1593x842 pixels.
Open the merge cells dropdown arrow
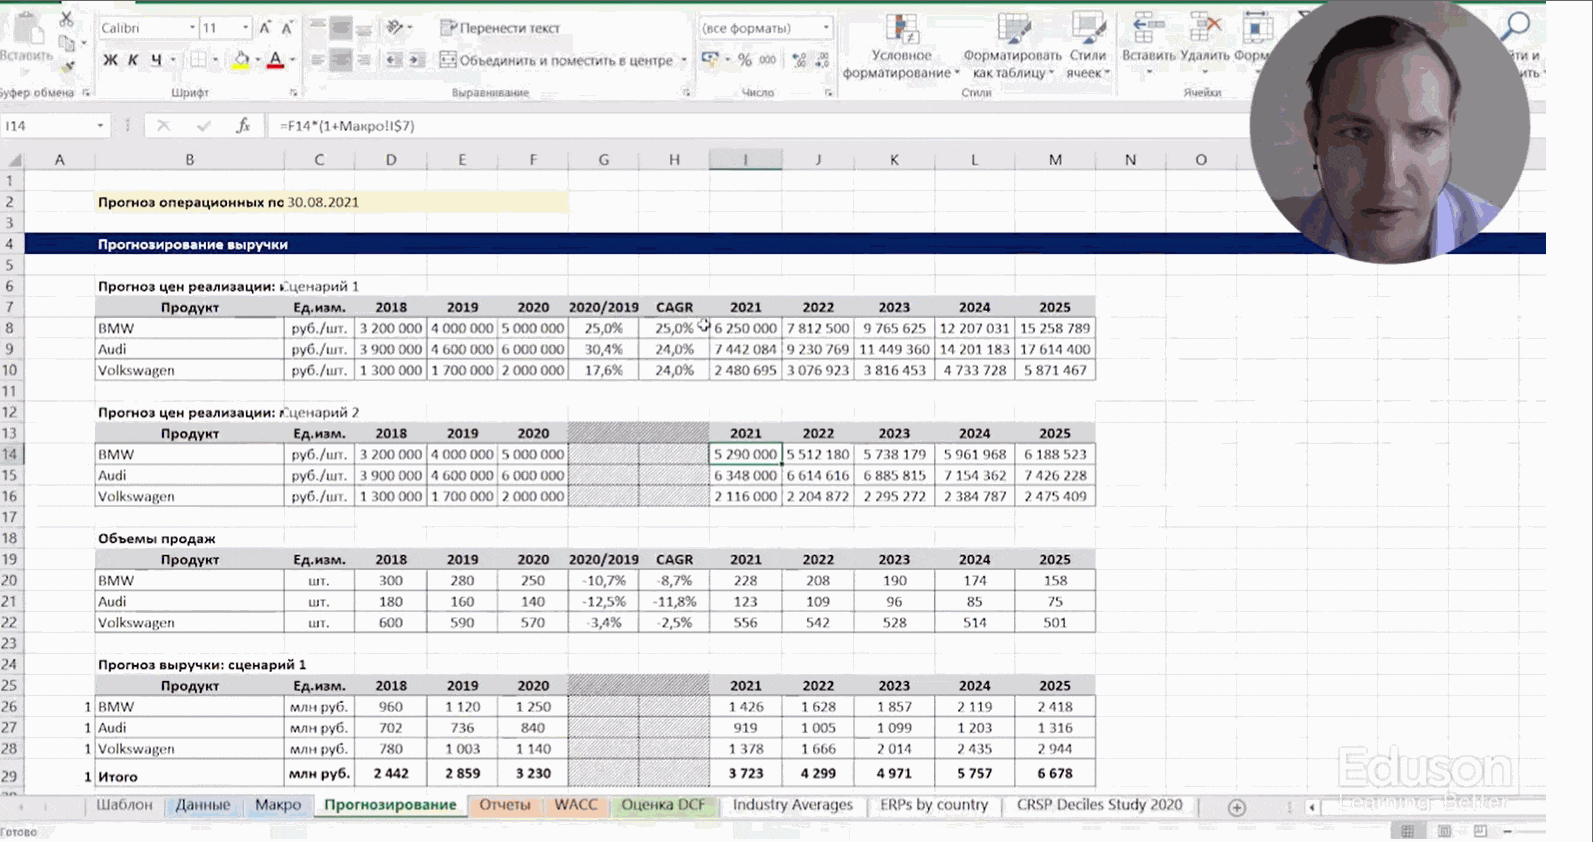pos(684,60)
